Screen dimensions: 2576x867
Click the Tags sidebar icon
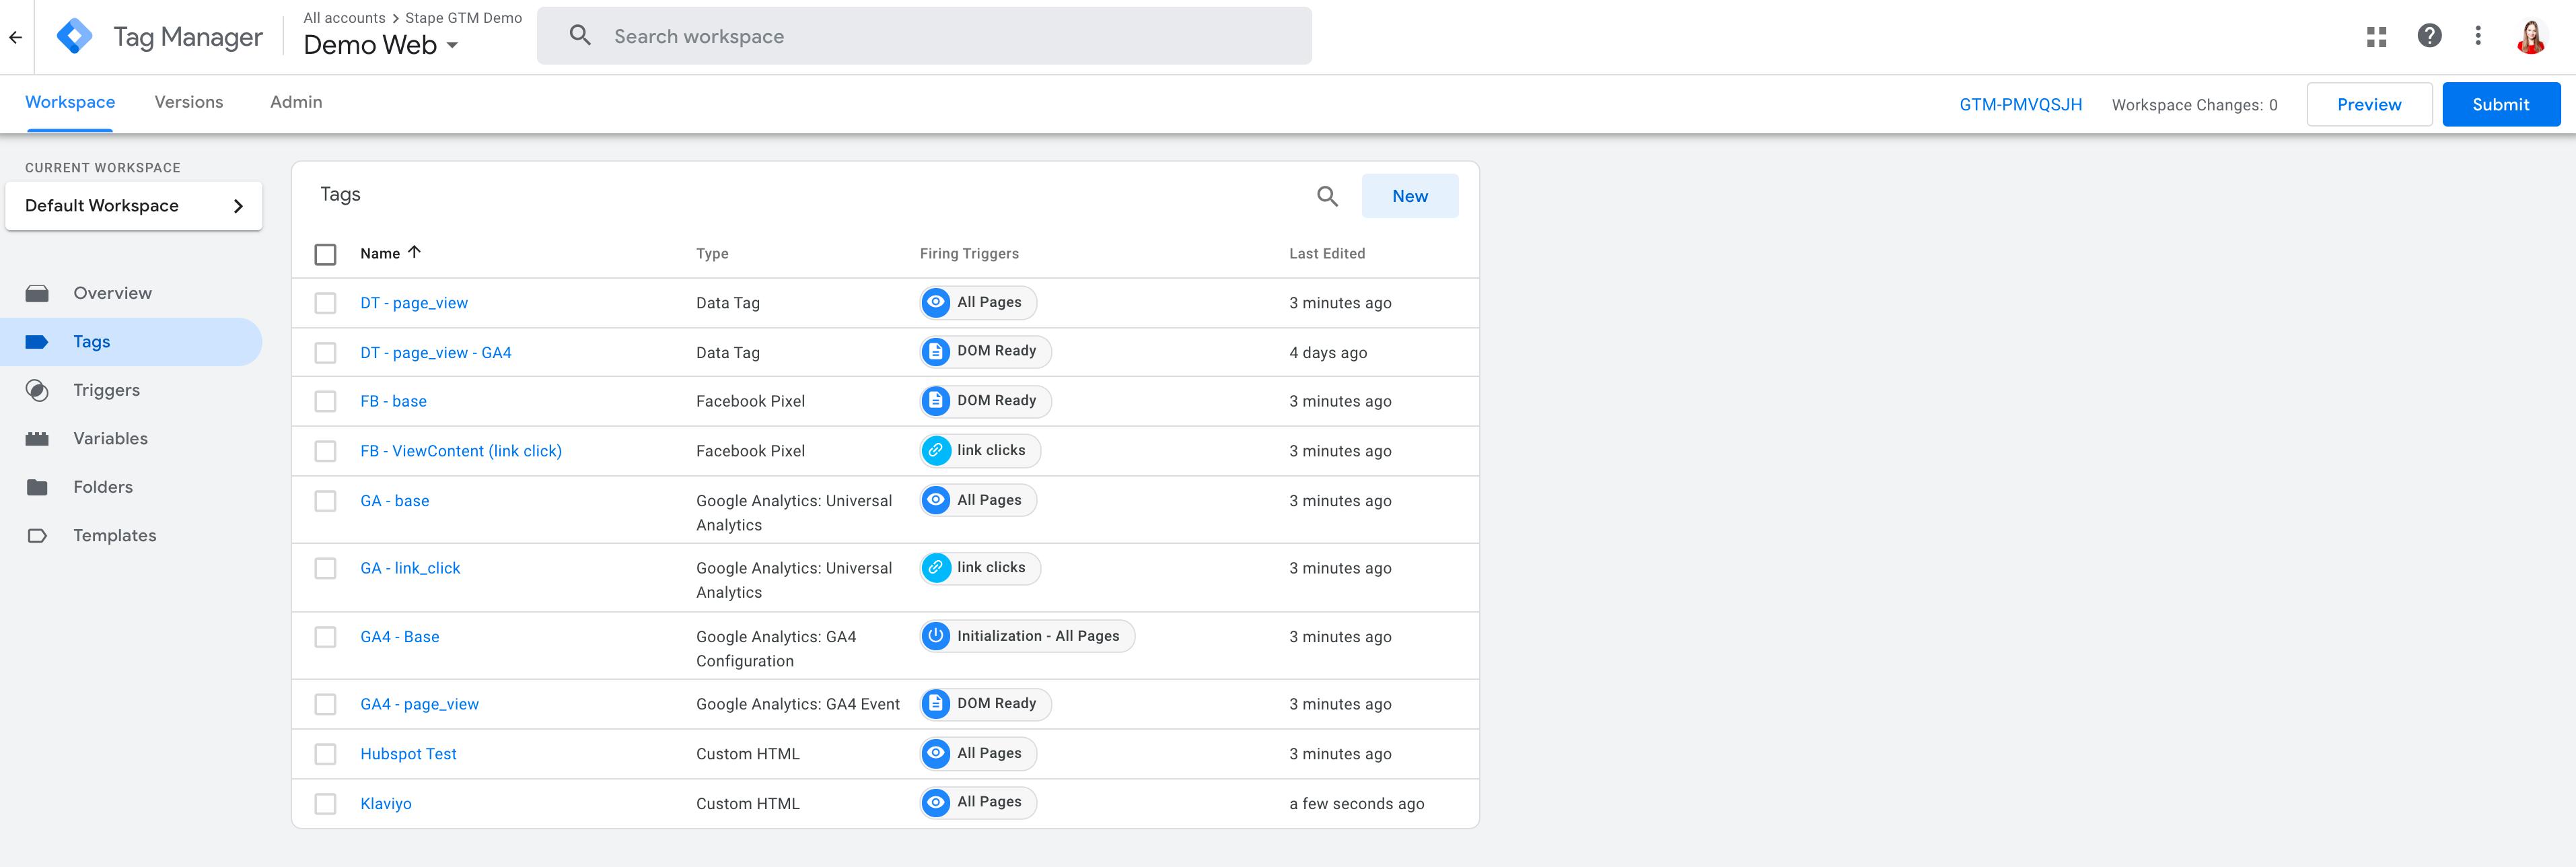[x=37, y=342]
